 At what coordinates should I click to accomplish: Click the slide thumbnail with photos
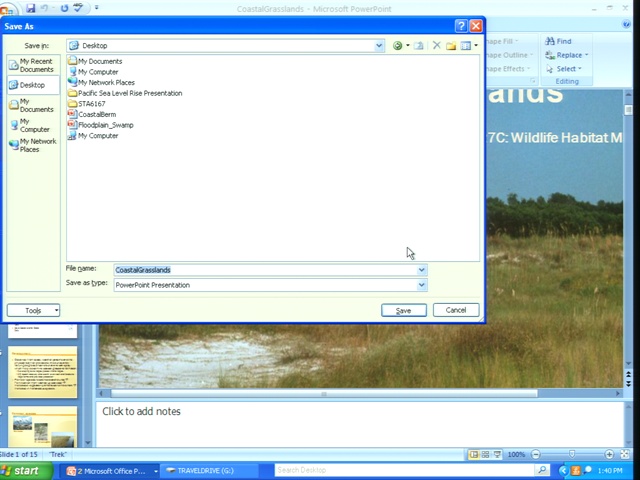[42, 427]
